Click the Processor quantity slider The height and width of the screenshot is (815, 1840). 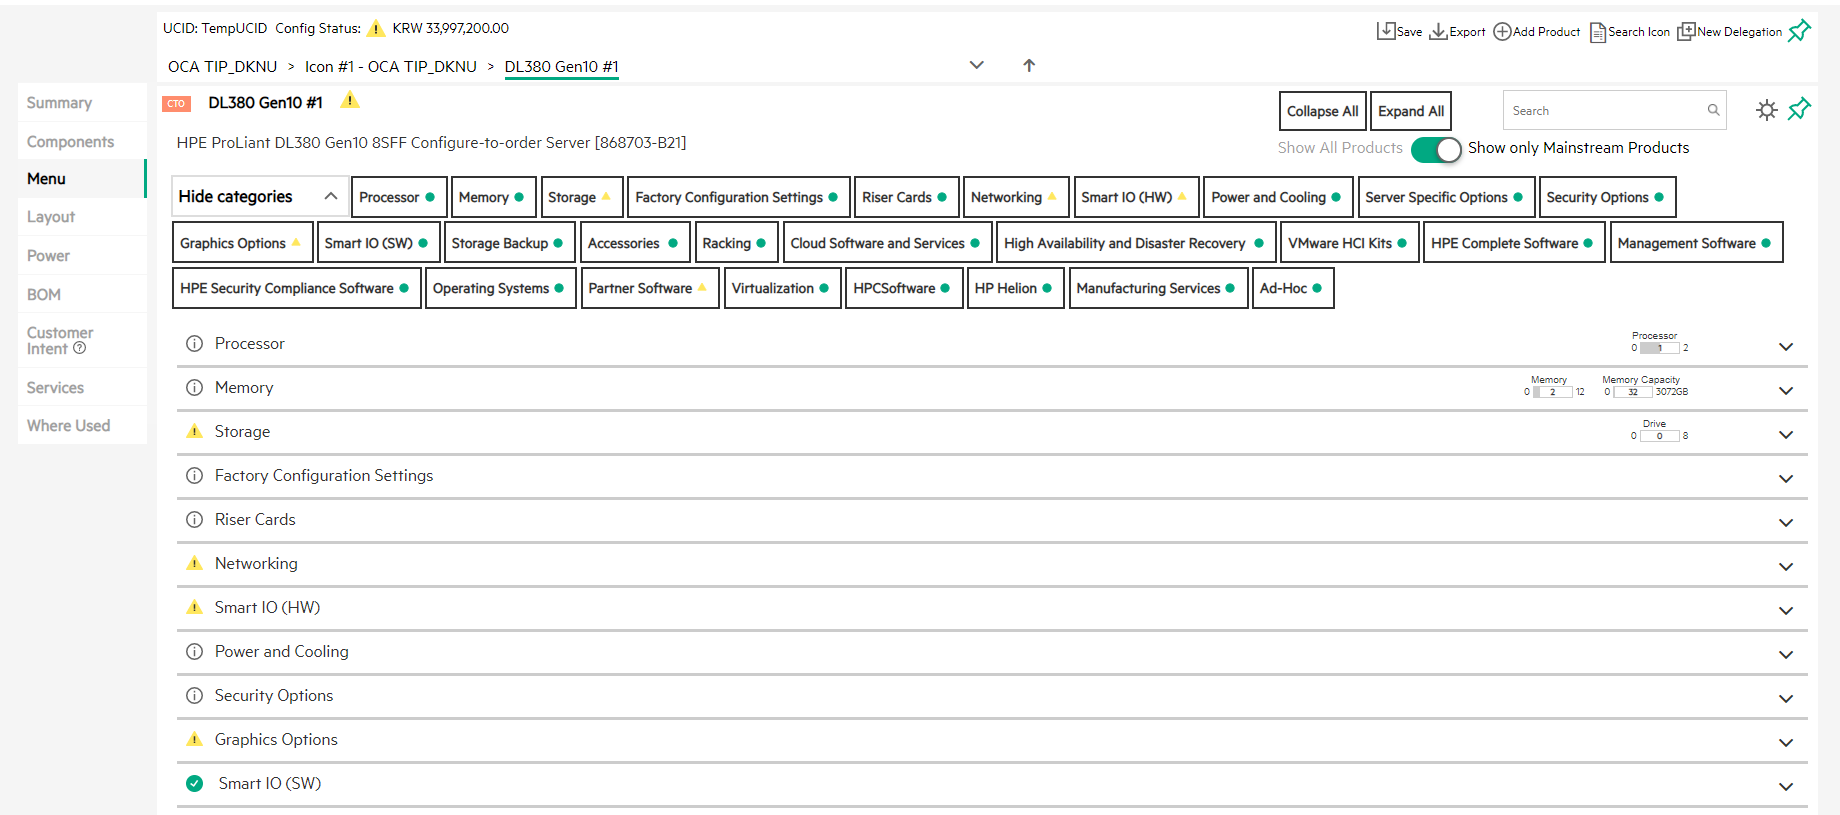pos(1660,348)
